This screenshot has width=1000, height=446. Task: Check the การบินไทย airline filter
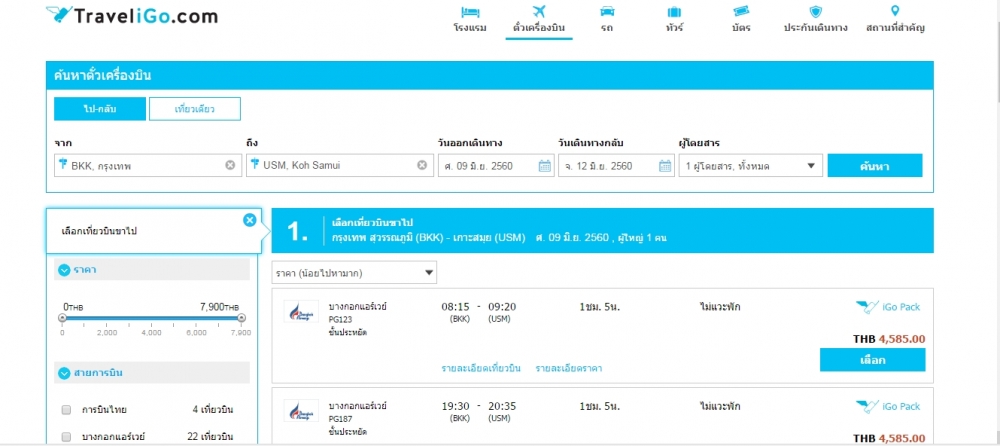[67, 410]
